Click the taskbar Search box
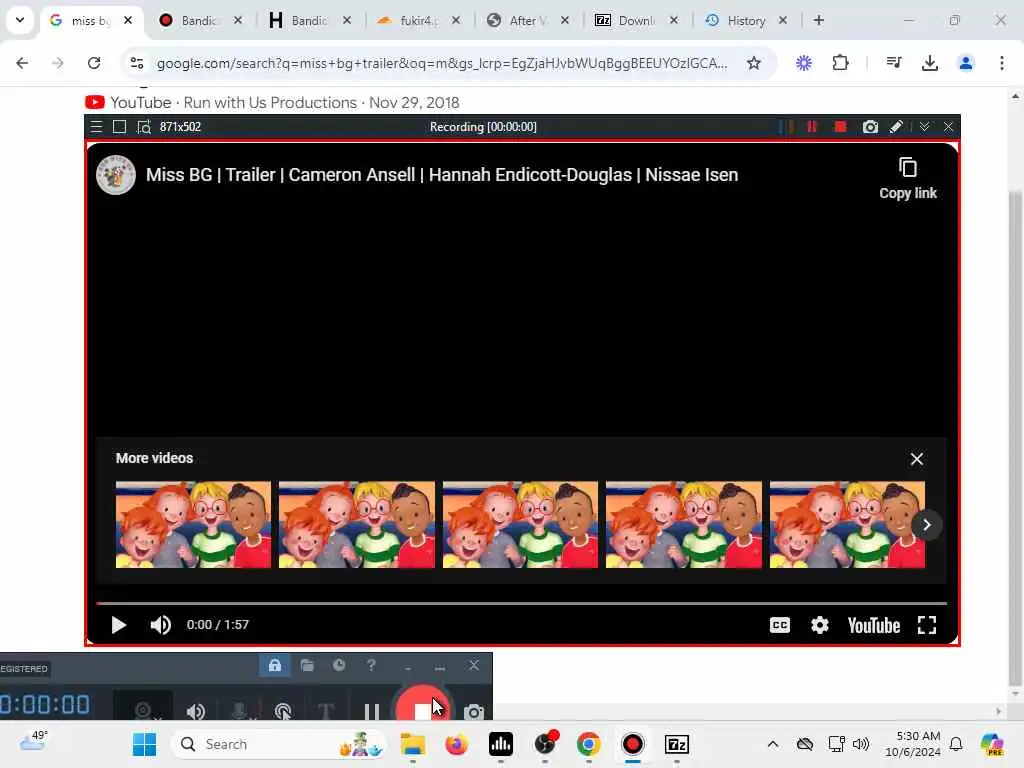 click(x=279, y=744)
